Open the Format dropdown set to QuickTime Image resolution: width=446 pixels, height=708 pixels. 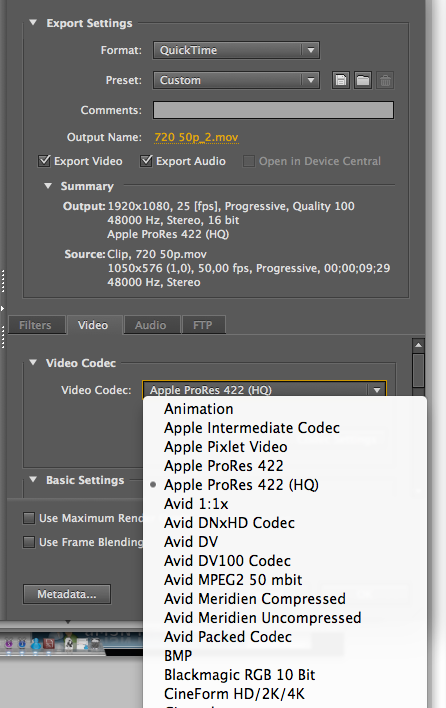pyautogui.click(x=236, y=50)
